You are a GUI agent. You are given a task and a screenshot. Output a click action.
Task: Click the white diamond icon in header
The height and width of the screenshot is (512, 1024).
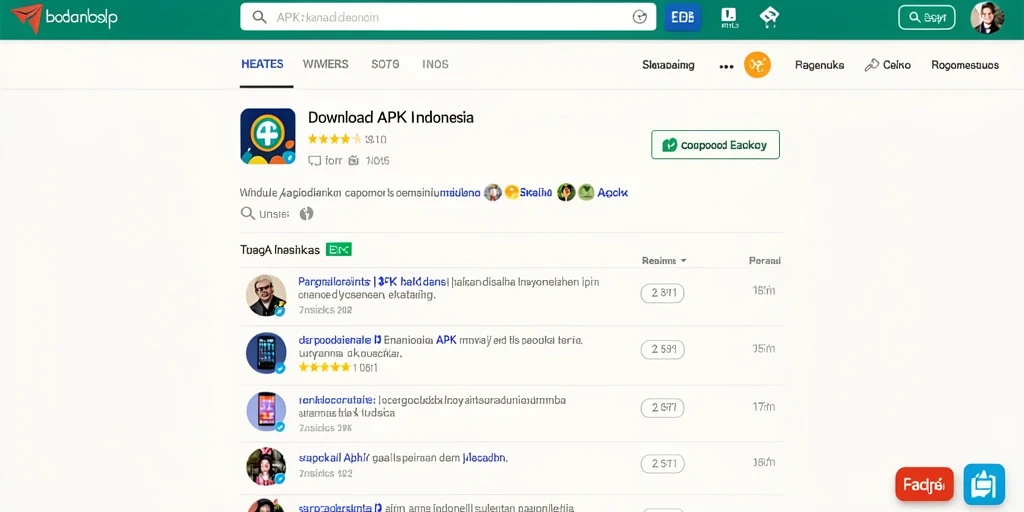pos(769,17)
